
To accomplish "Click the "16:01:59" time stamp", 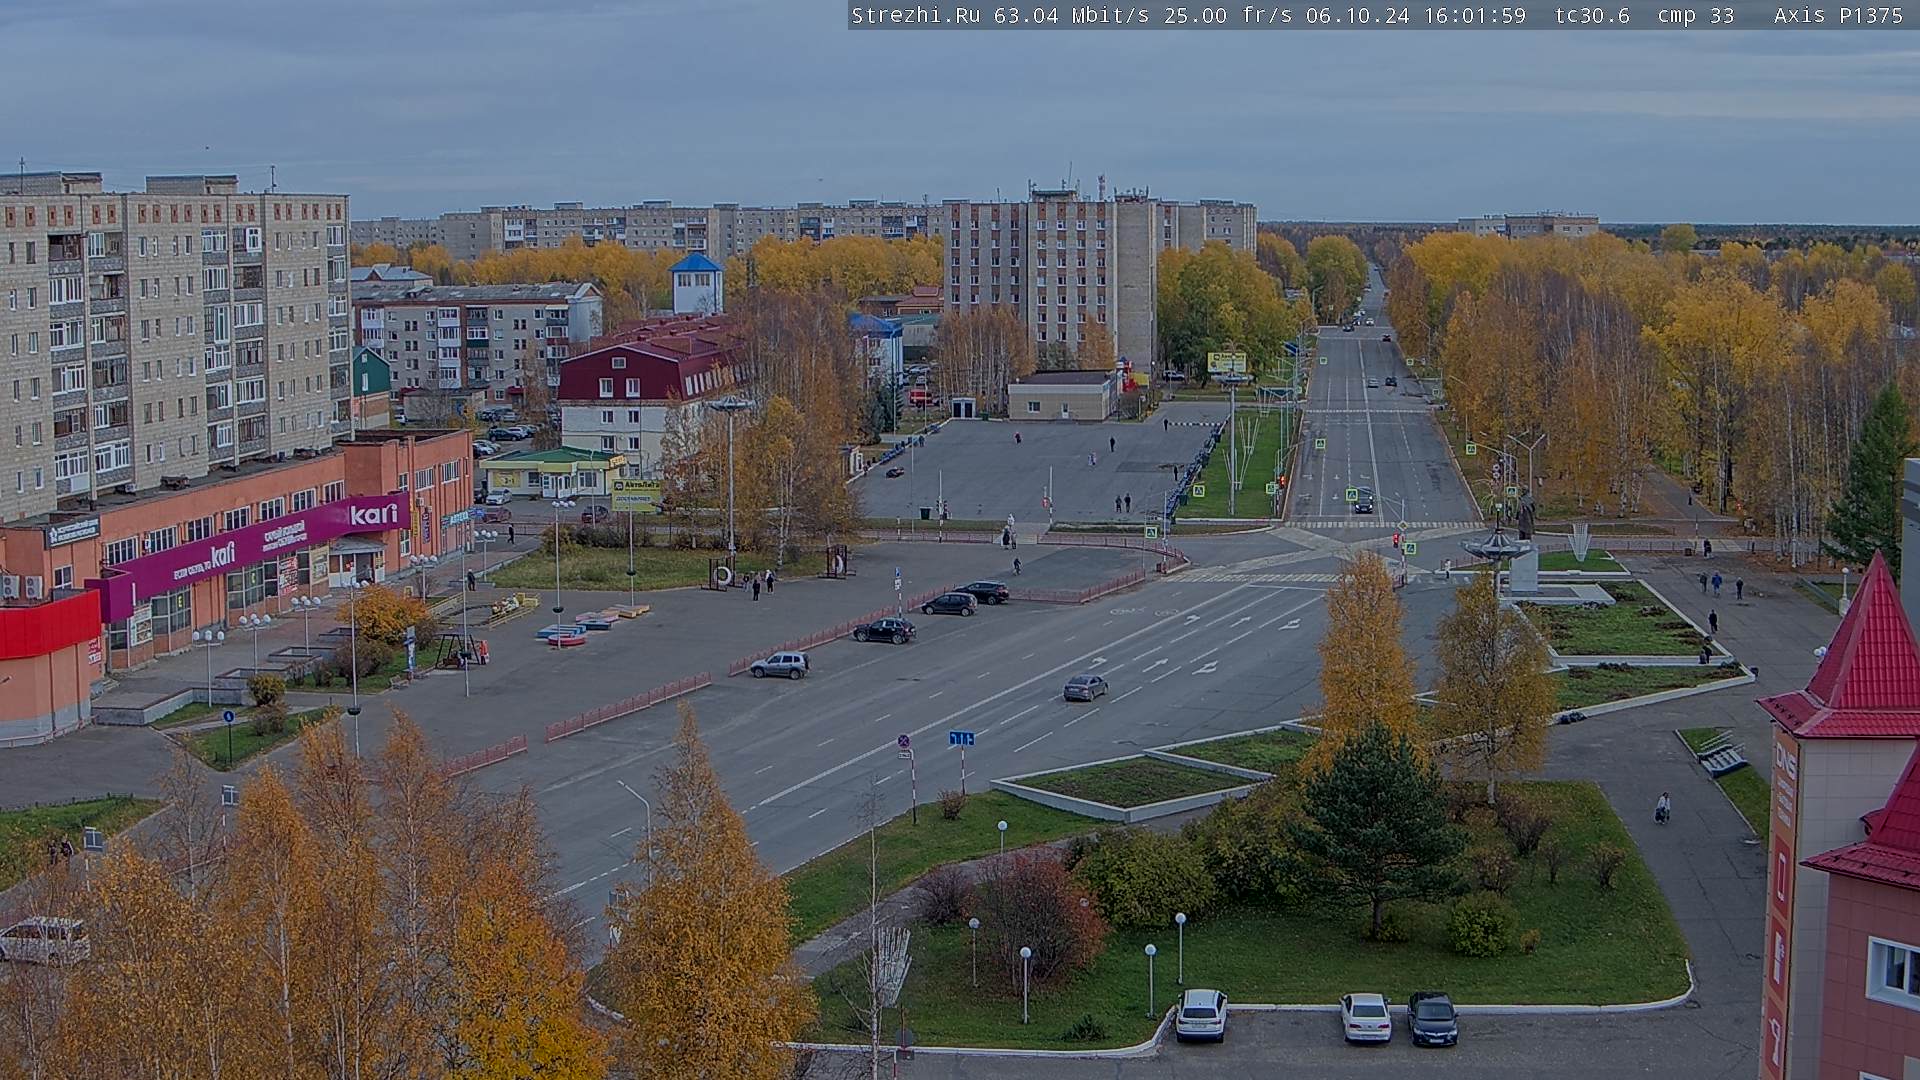I will click(1474, 15).
